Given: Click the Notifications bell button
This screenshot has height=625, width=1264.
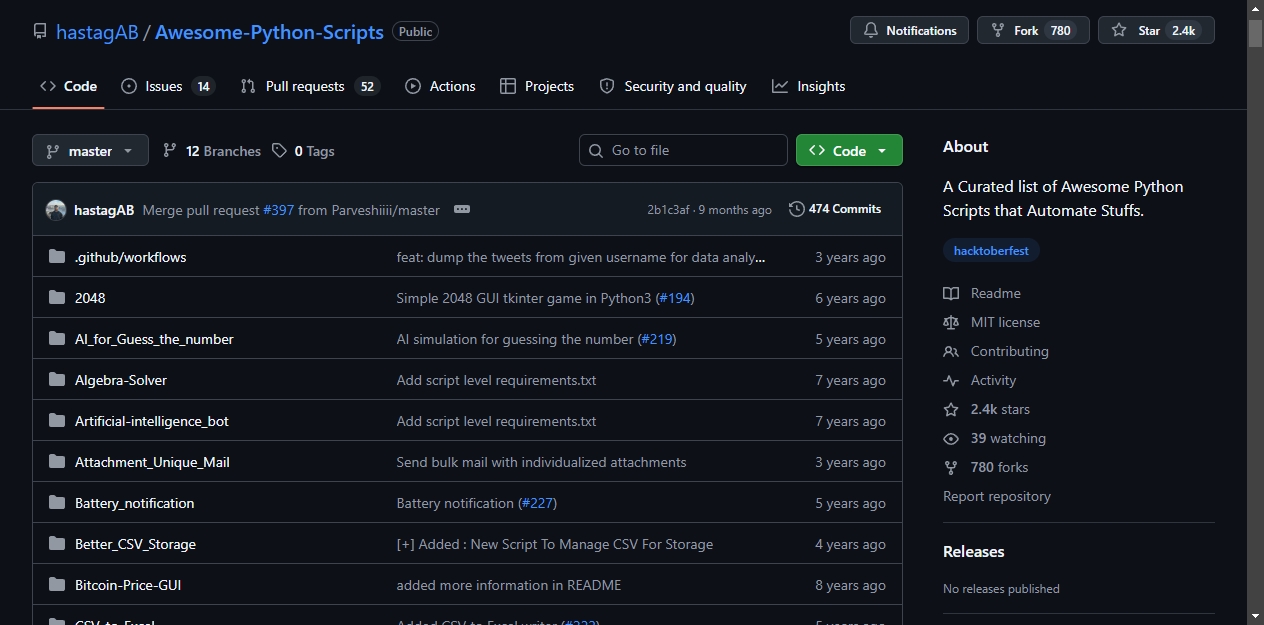Looking at the screenshot, I should 909,31.
